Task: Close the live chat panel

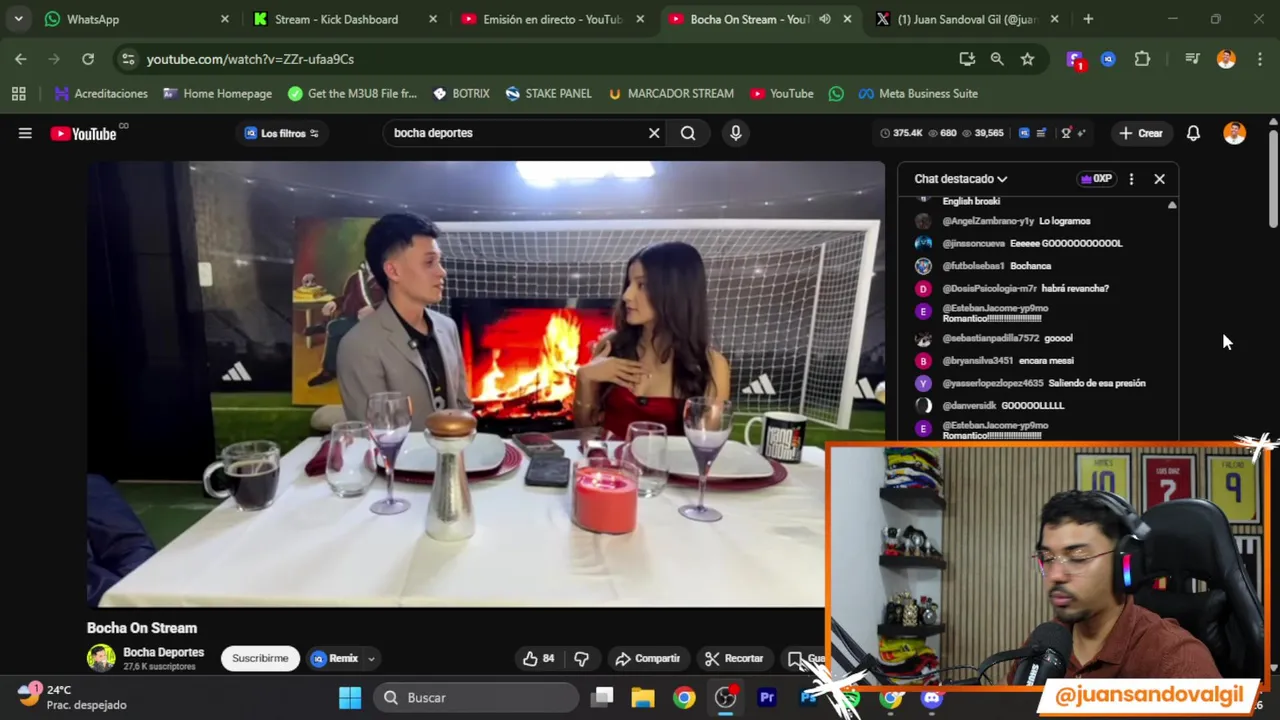Action: (x=1159, y=179)
